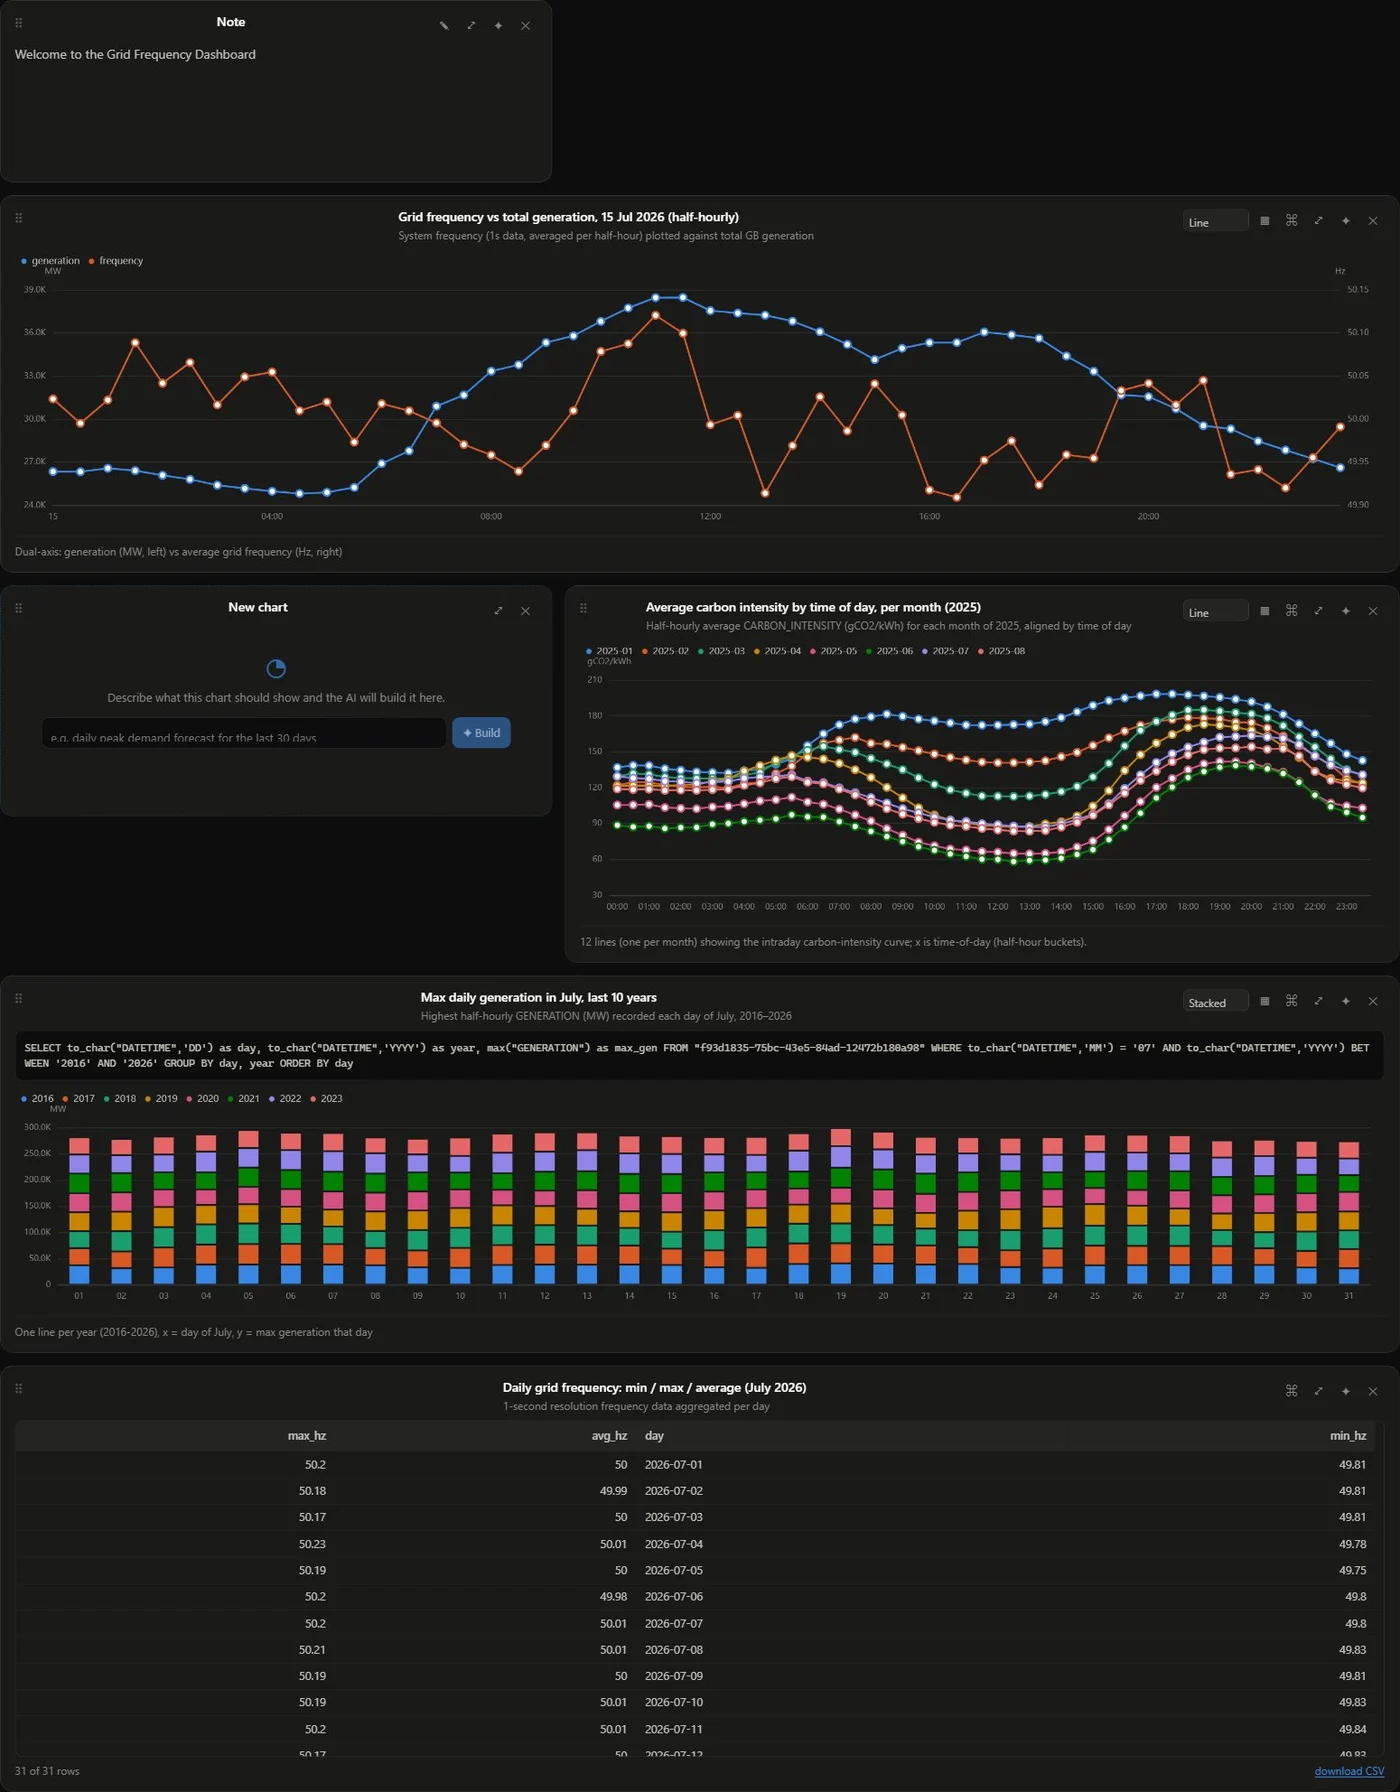Click the Build button in New chart
The height and width of the screenshot is (1792, 1400).
tap(481, 733)
